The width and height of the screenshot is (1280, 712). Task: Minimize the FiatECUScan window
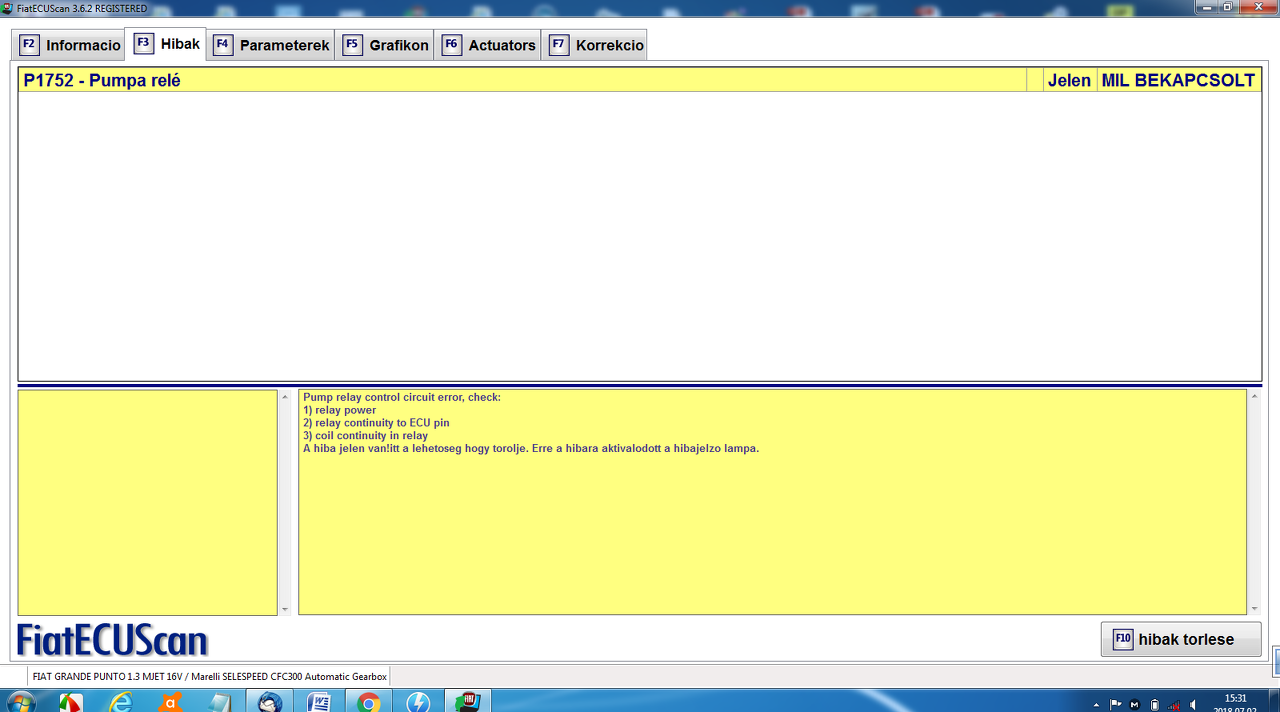coord(1207,6)
